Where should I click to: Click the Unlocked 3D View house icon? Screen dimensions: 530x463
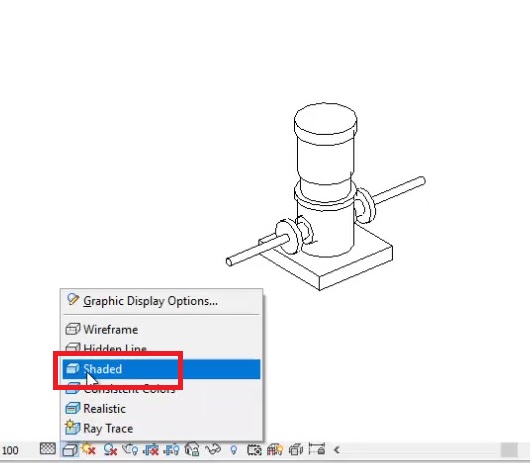point(192,449)
